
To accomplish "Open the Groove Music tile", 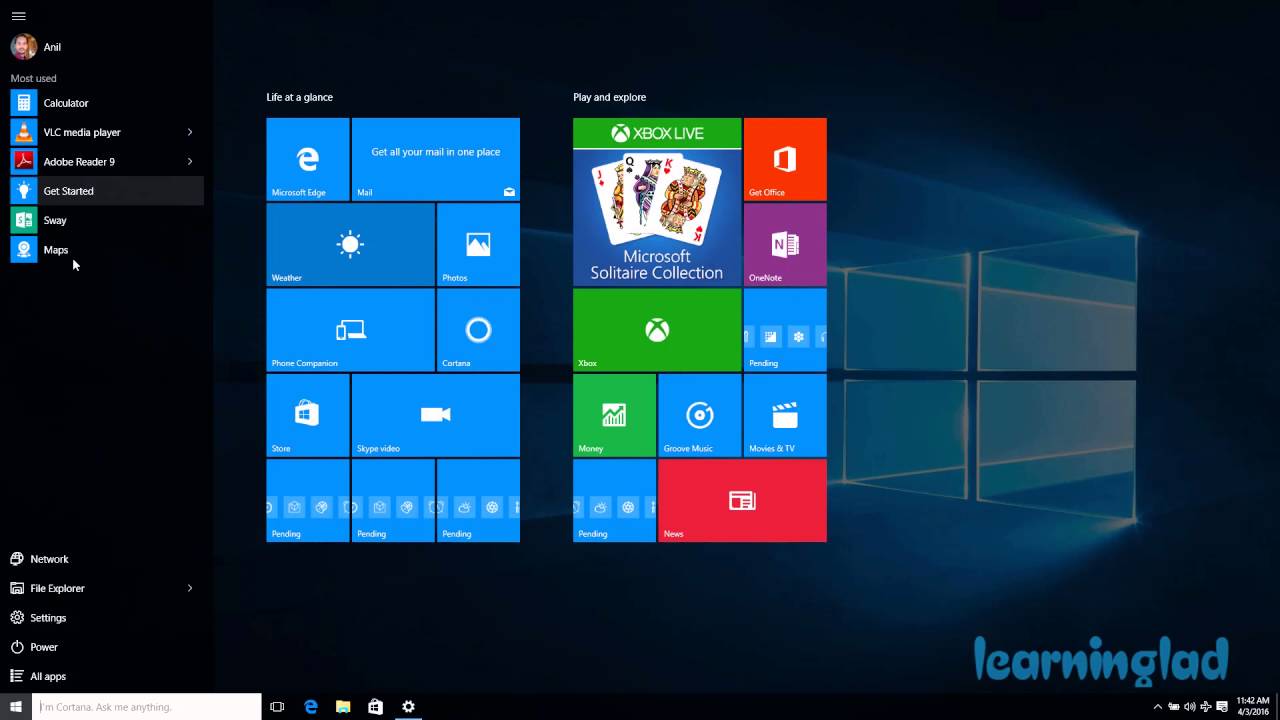I will point(700,415).
